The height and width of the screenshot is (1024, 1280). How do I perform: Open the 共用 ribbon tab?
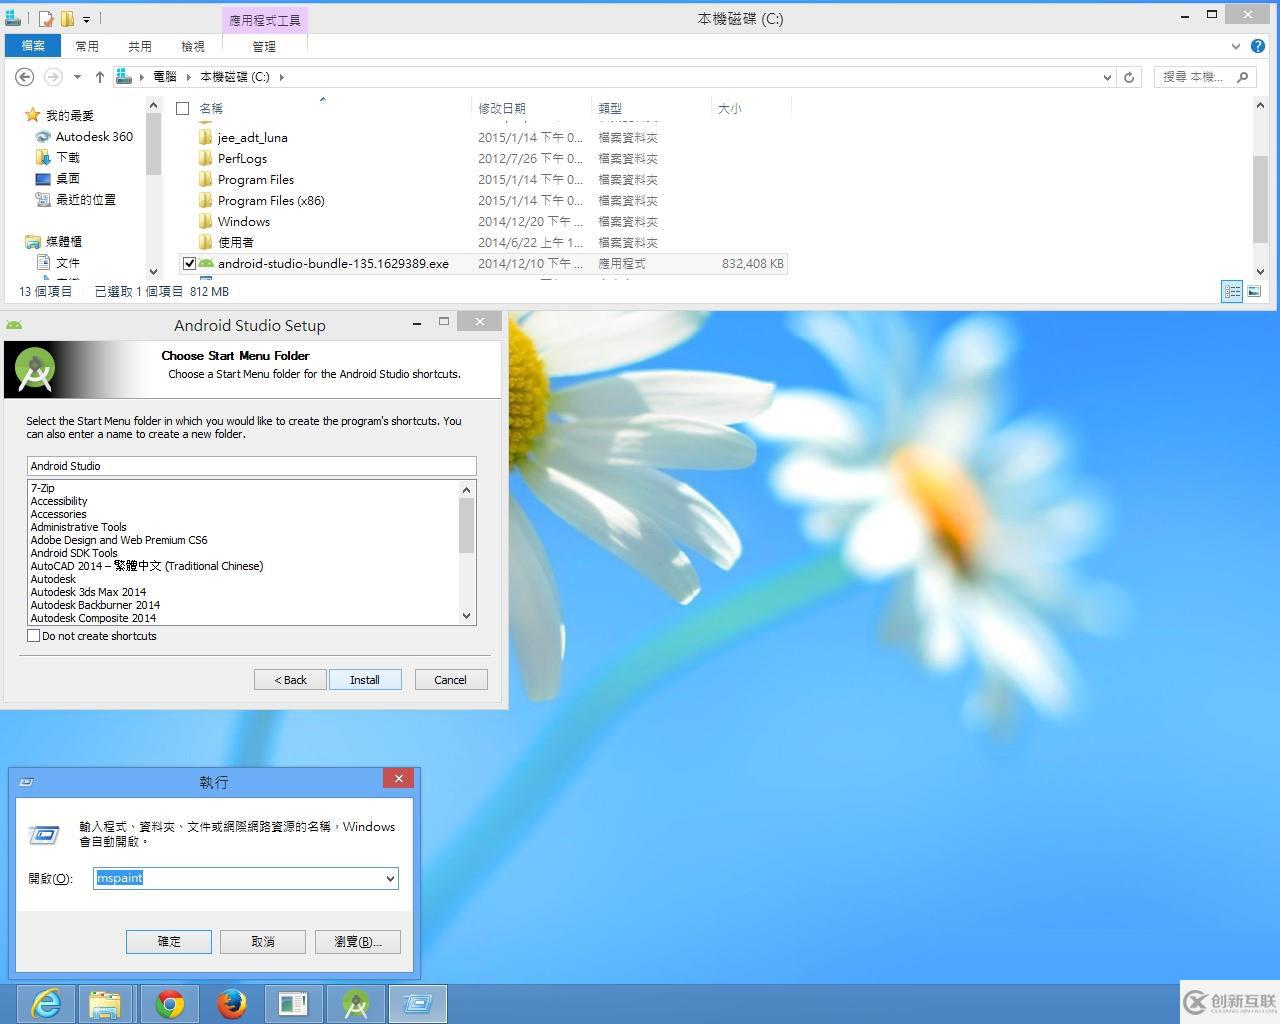point(140,46)
